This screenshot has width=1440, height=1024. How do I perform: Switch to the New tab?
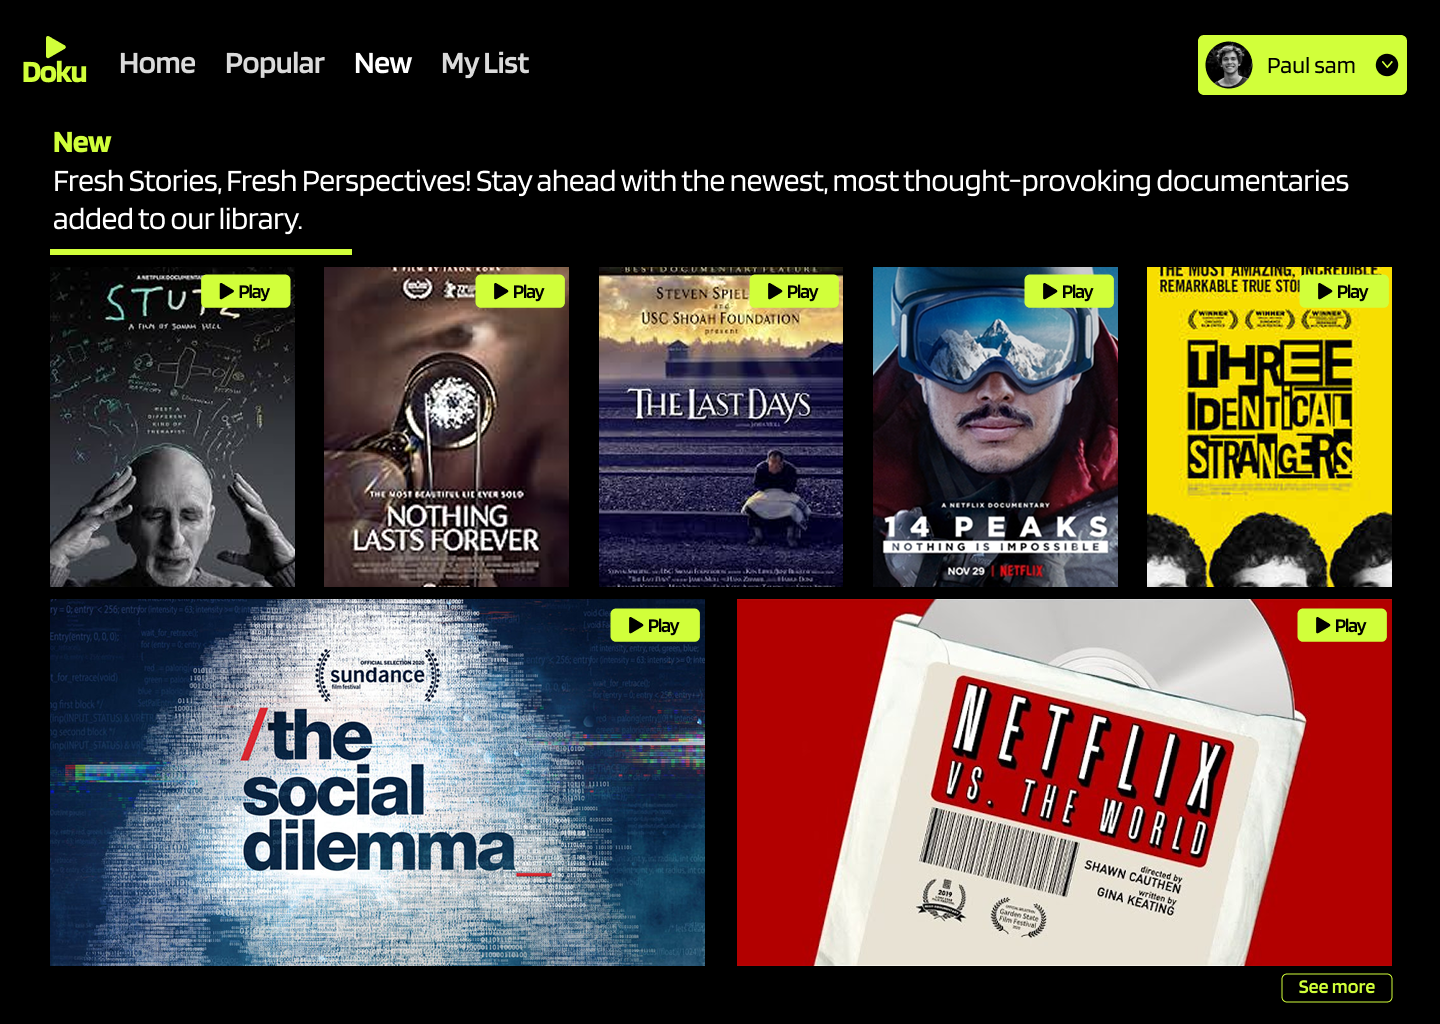[383, 63]
